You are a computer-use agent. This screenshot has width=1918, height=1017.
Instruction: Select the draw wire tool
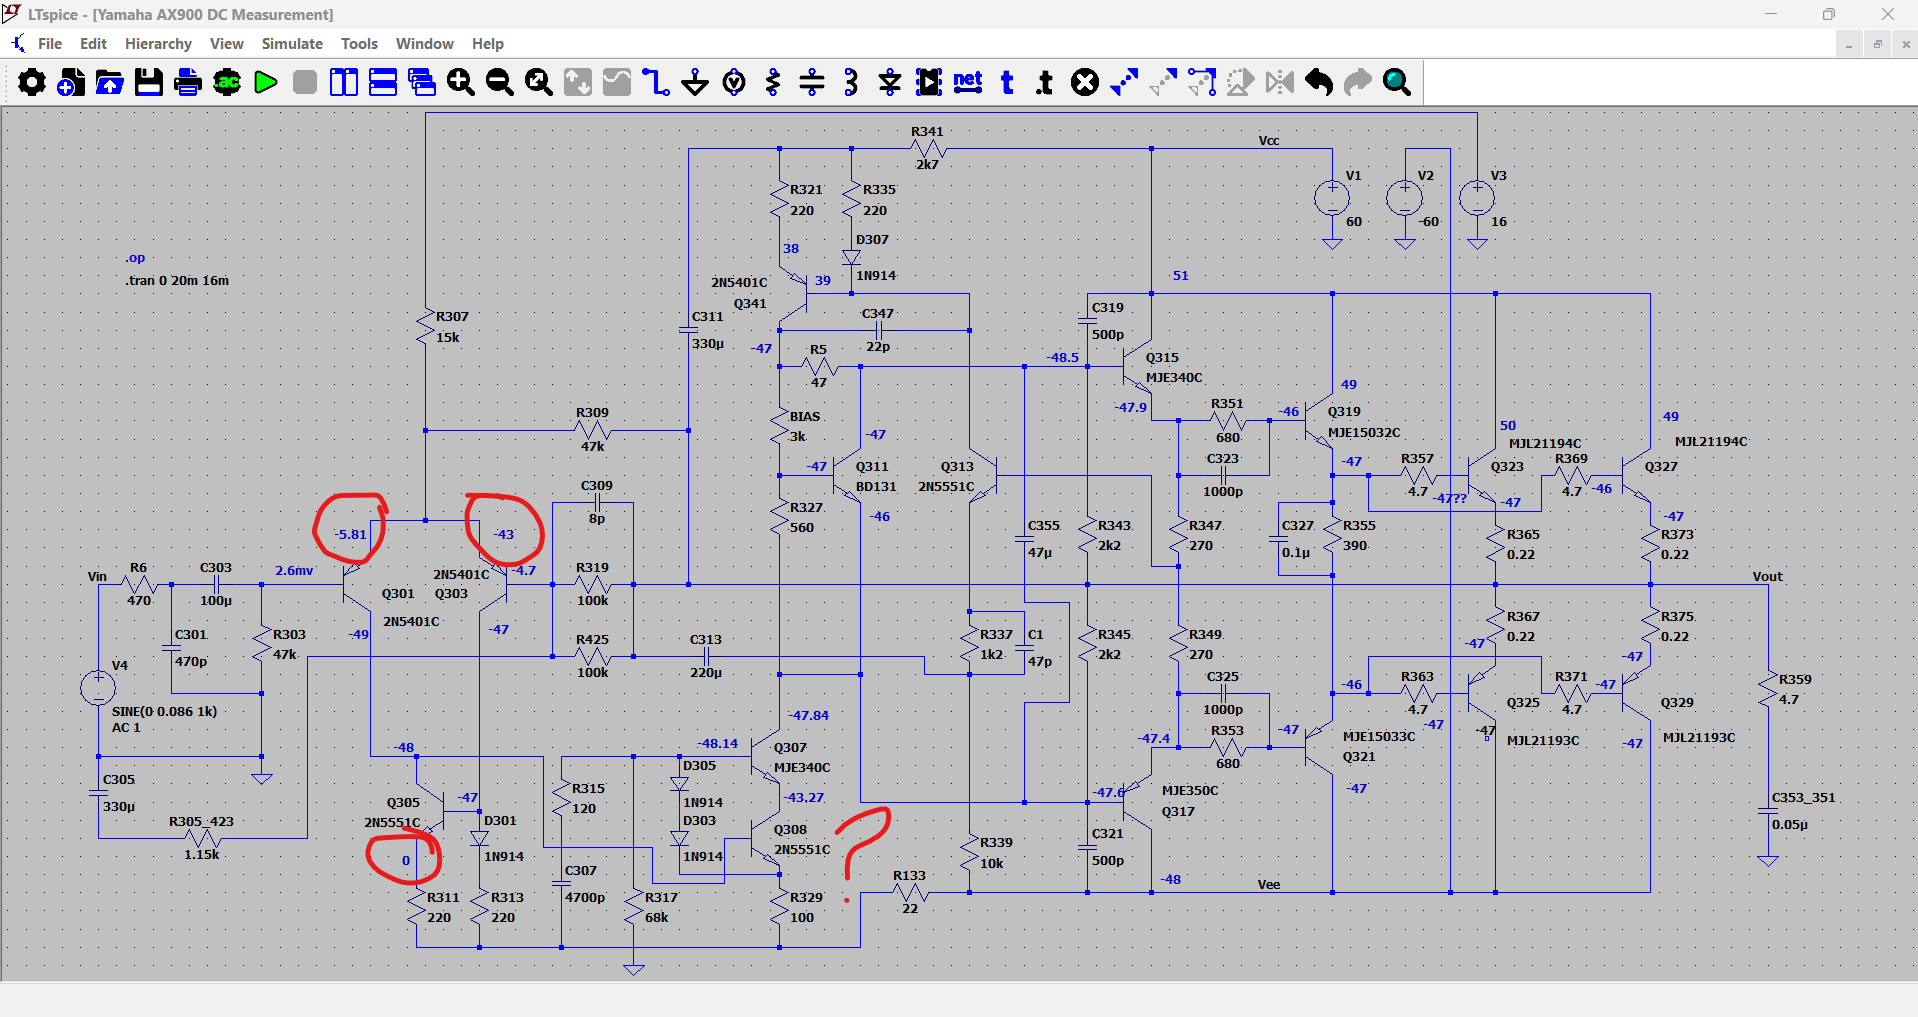click(656, 82)
